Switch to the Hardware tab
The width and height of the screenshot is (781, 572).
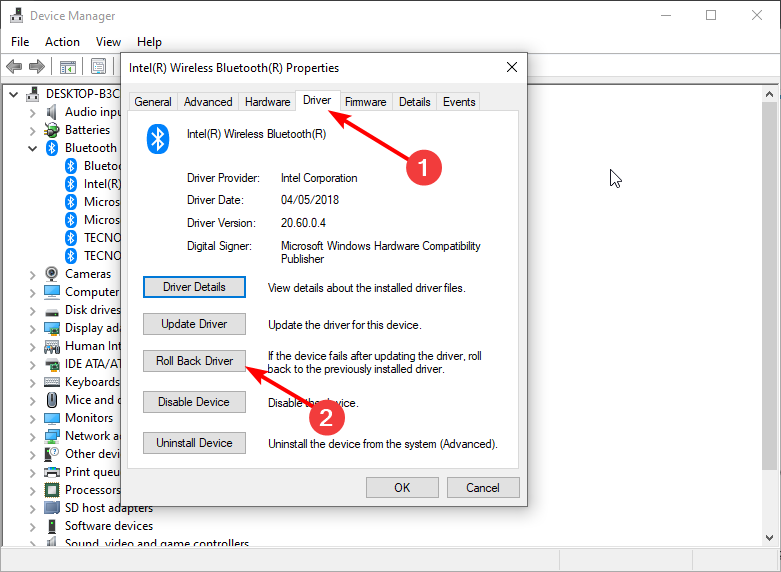coord(267,102)
